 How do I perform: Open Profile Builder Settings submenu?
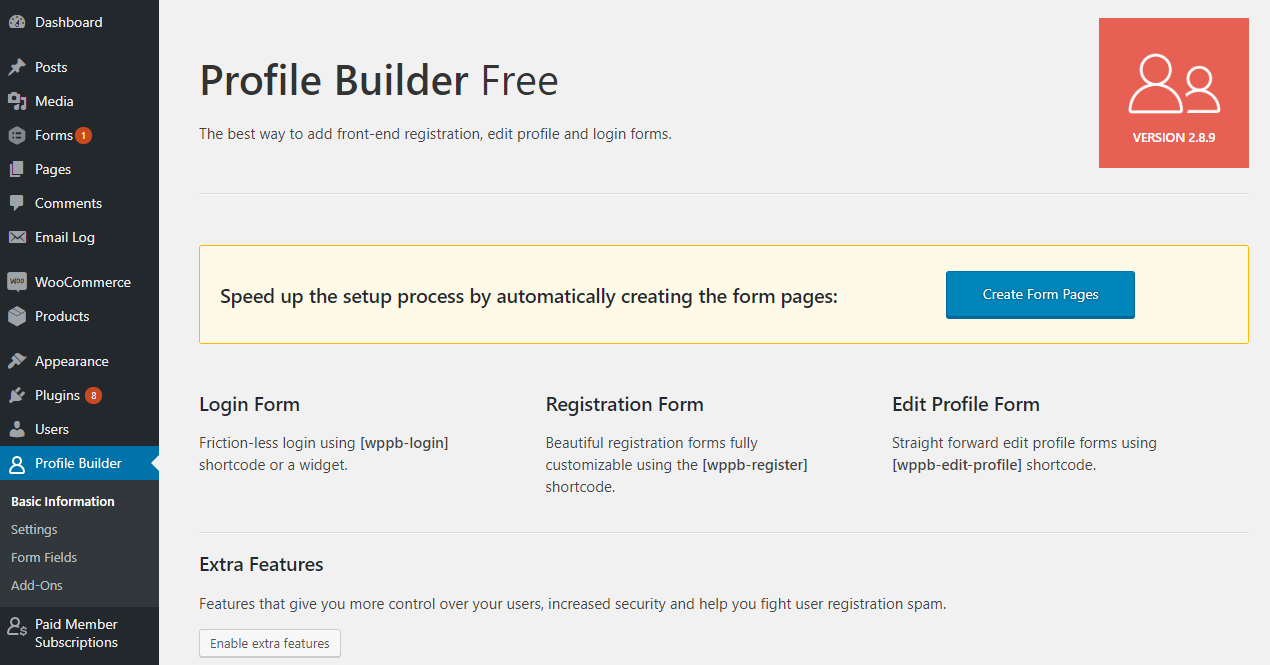[34, 529]
